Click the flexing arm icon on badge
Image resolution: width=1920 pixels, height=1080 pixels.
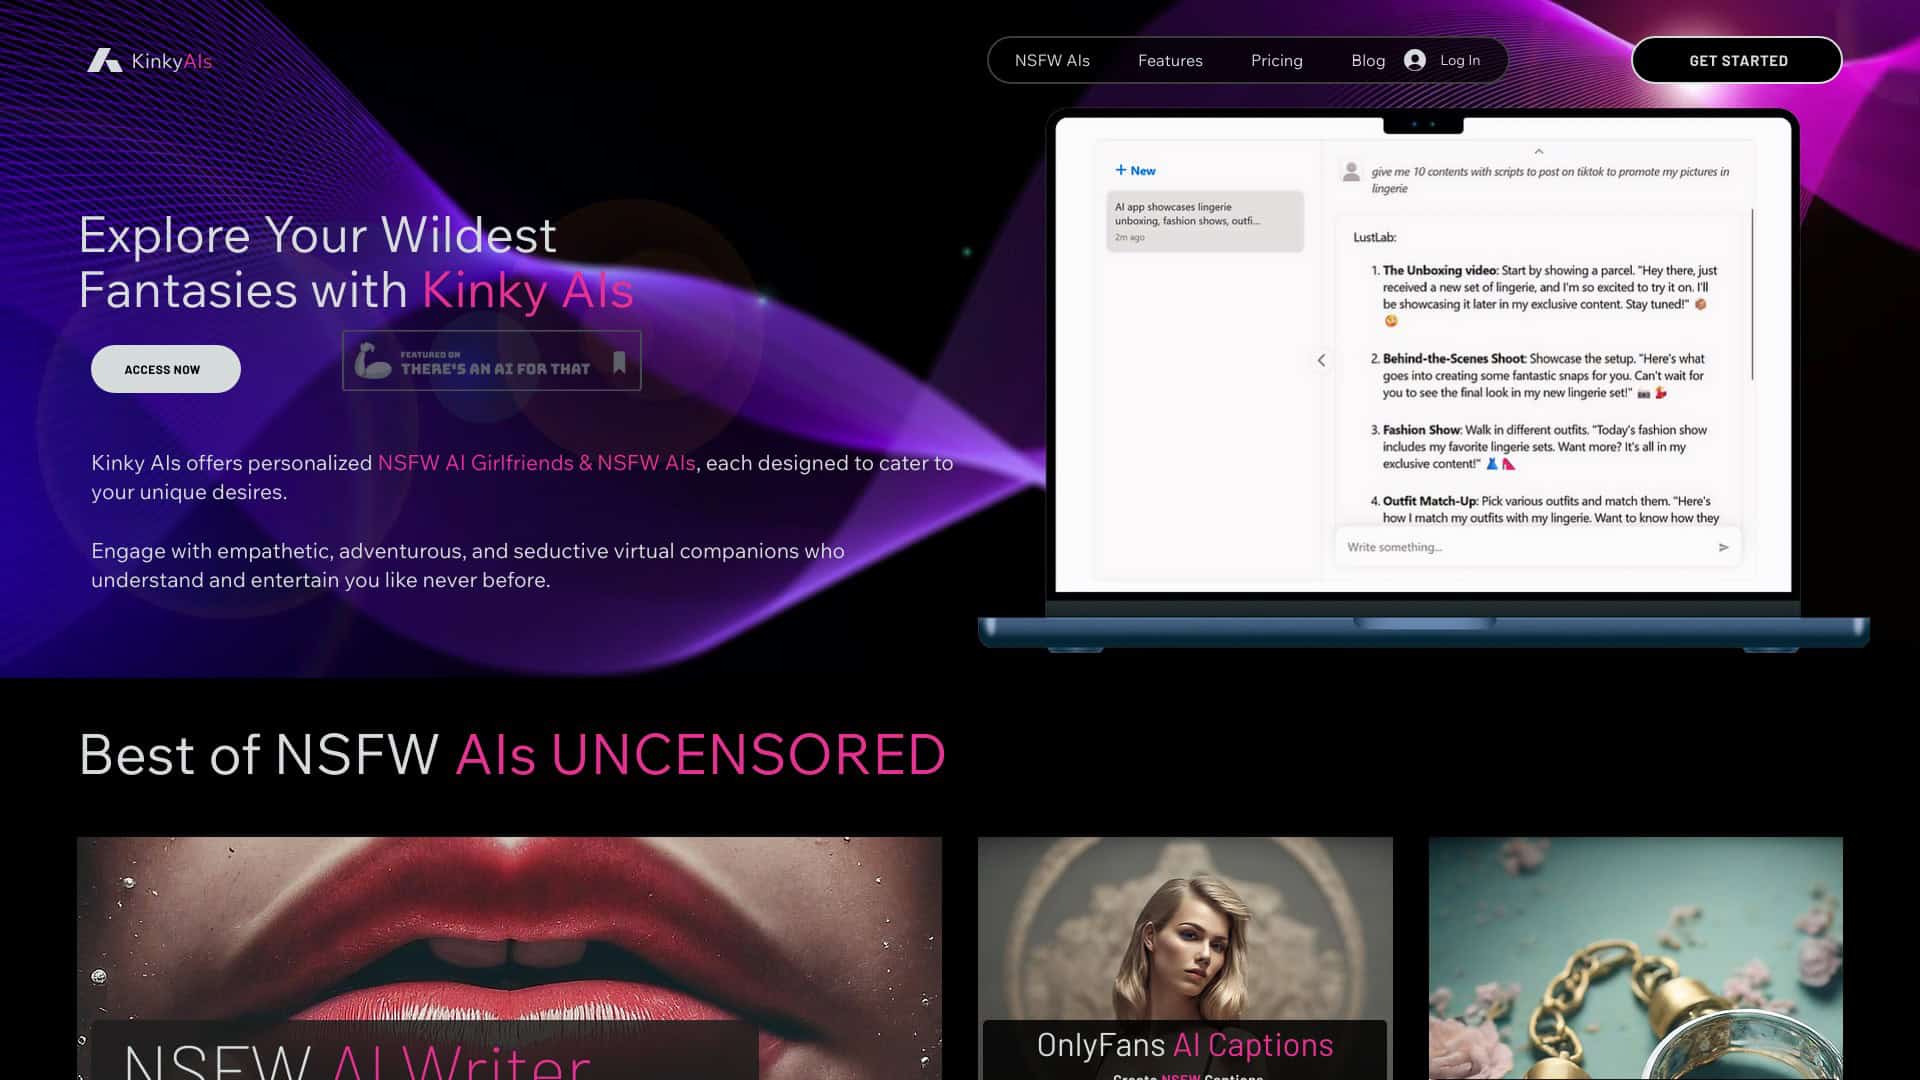click(372, 361)
